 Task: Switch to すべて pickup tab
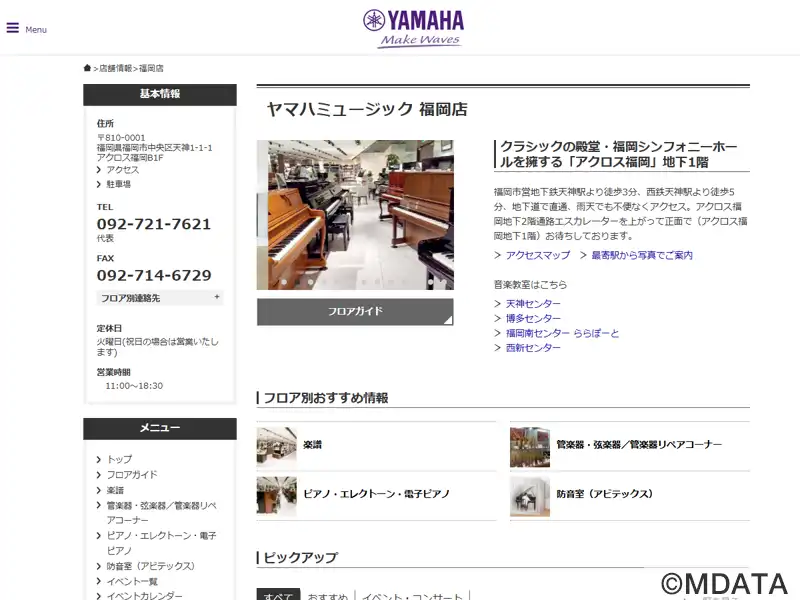[x=278, y=595]
